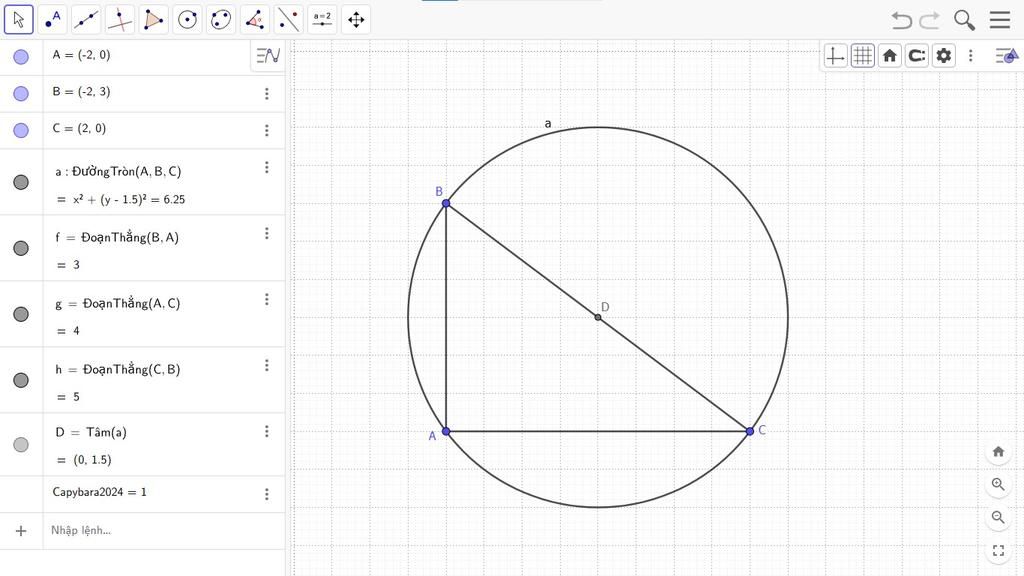This screenshot has height=576, width=1024.
Task: Hide circle a using its visibility marble
Action: (21, 182)
